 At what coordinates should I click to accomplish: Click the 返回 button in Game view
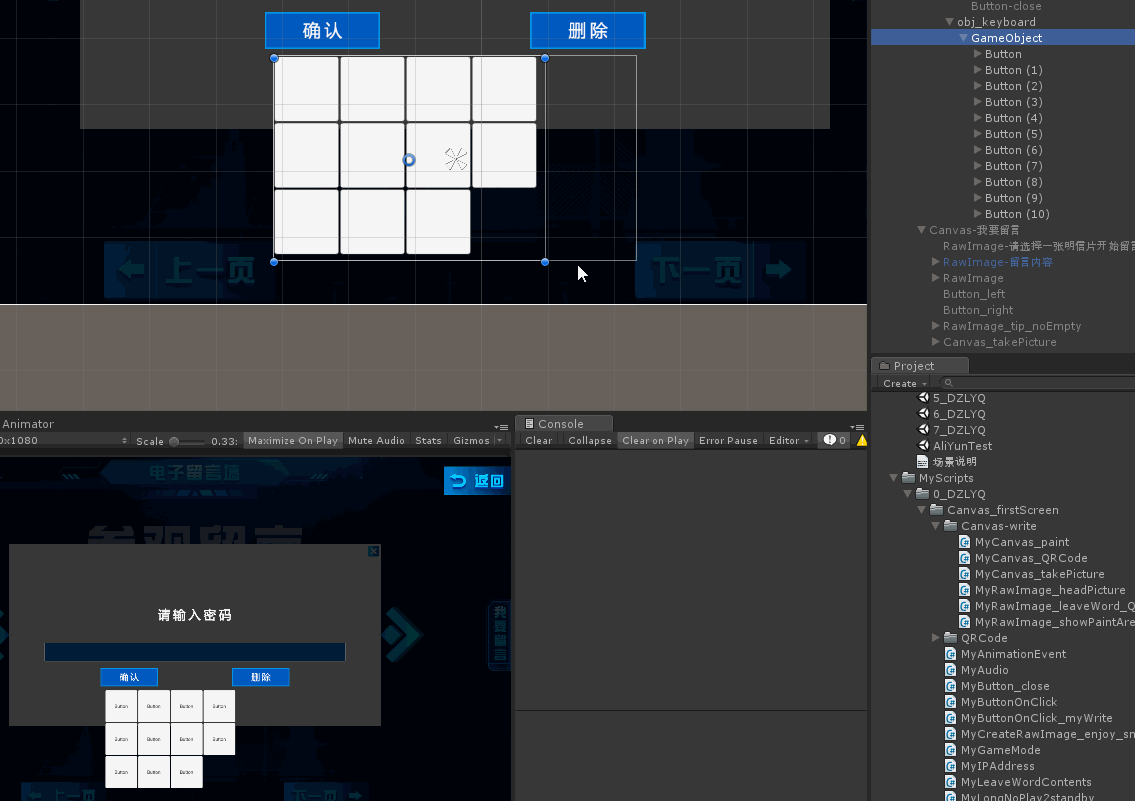[476, 481]
